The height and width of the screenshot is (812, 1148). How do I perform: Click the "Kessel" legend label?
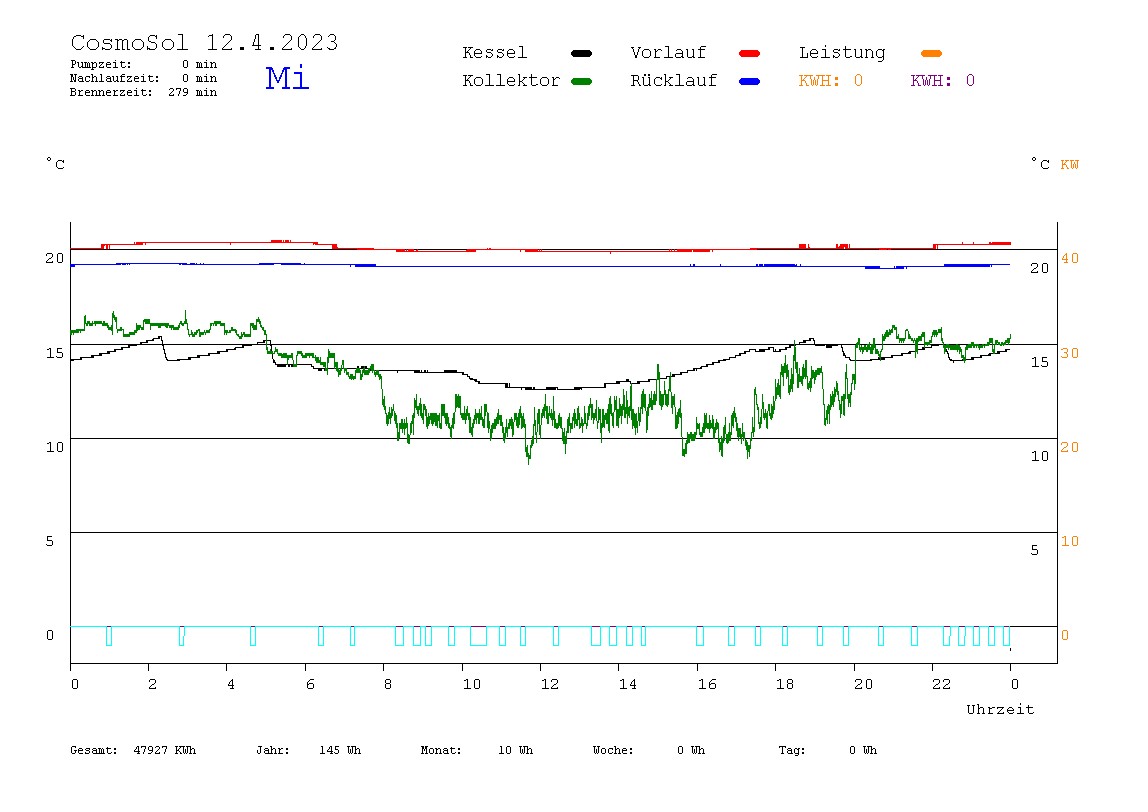494,53
